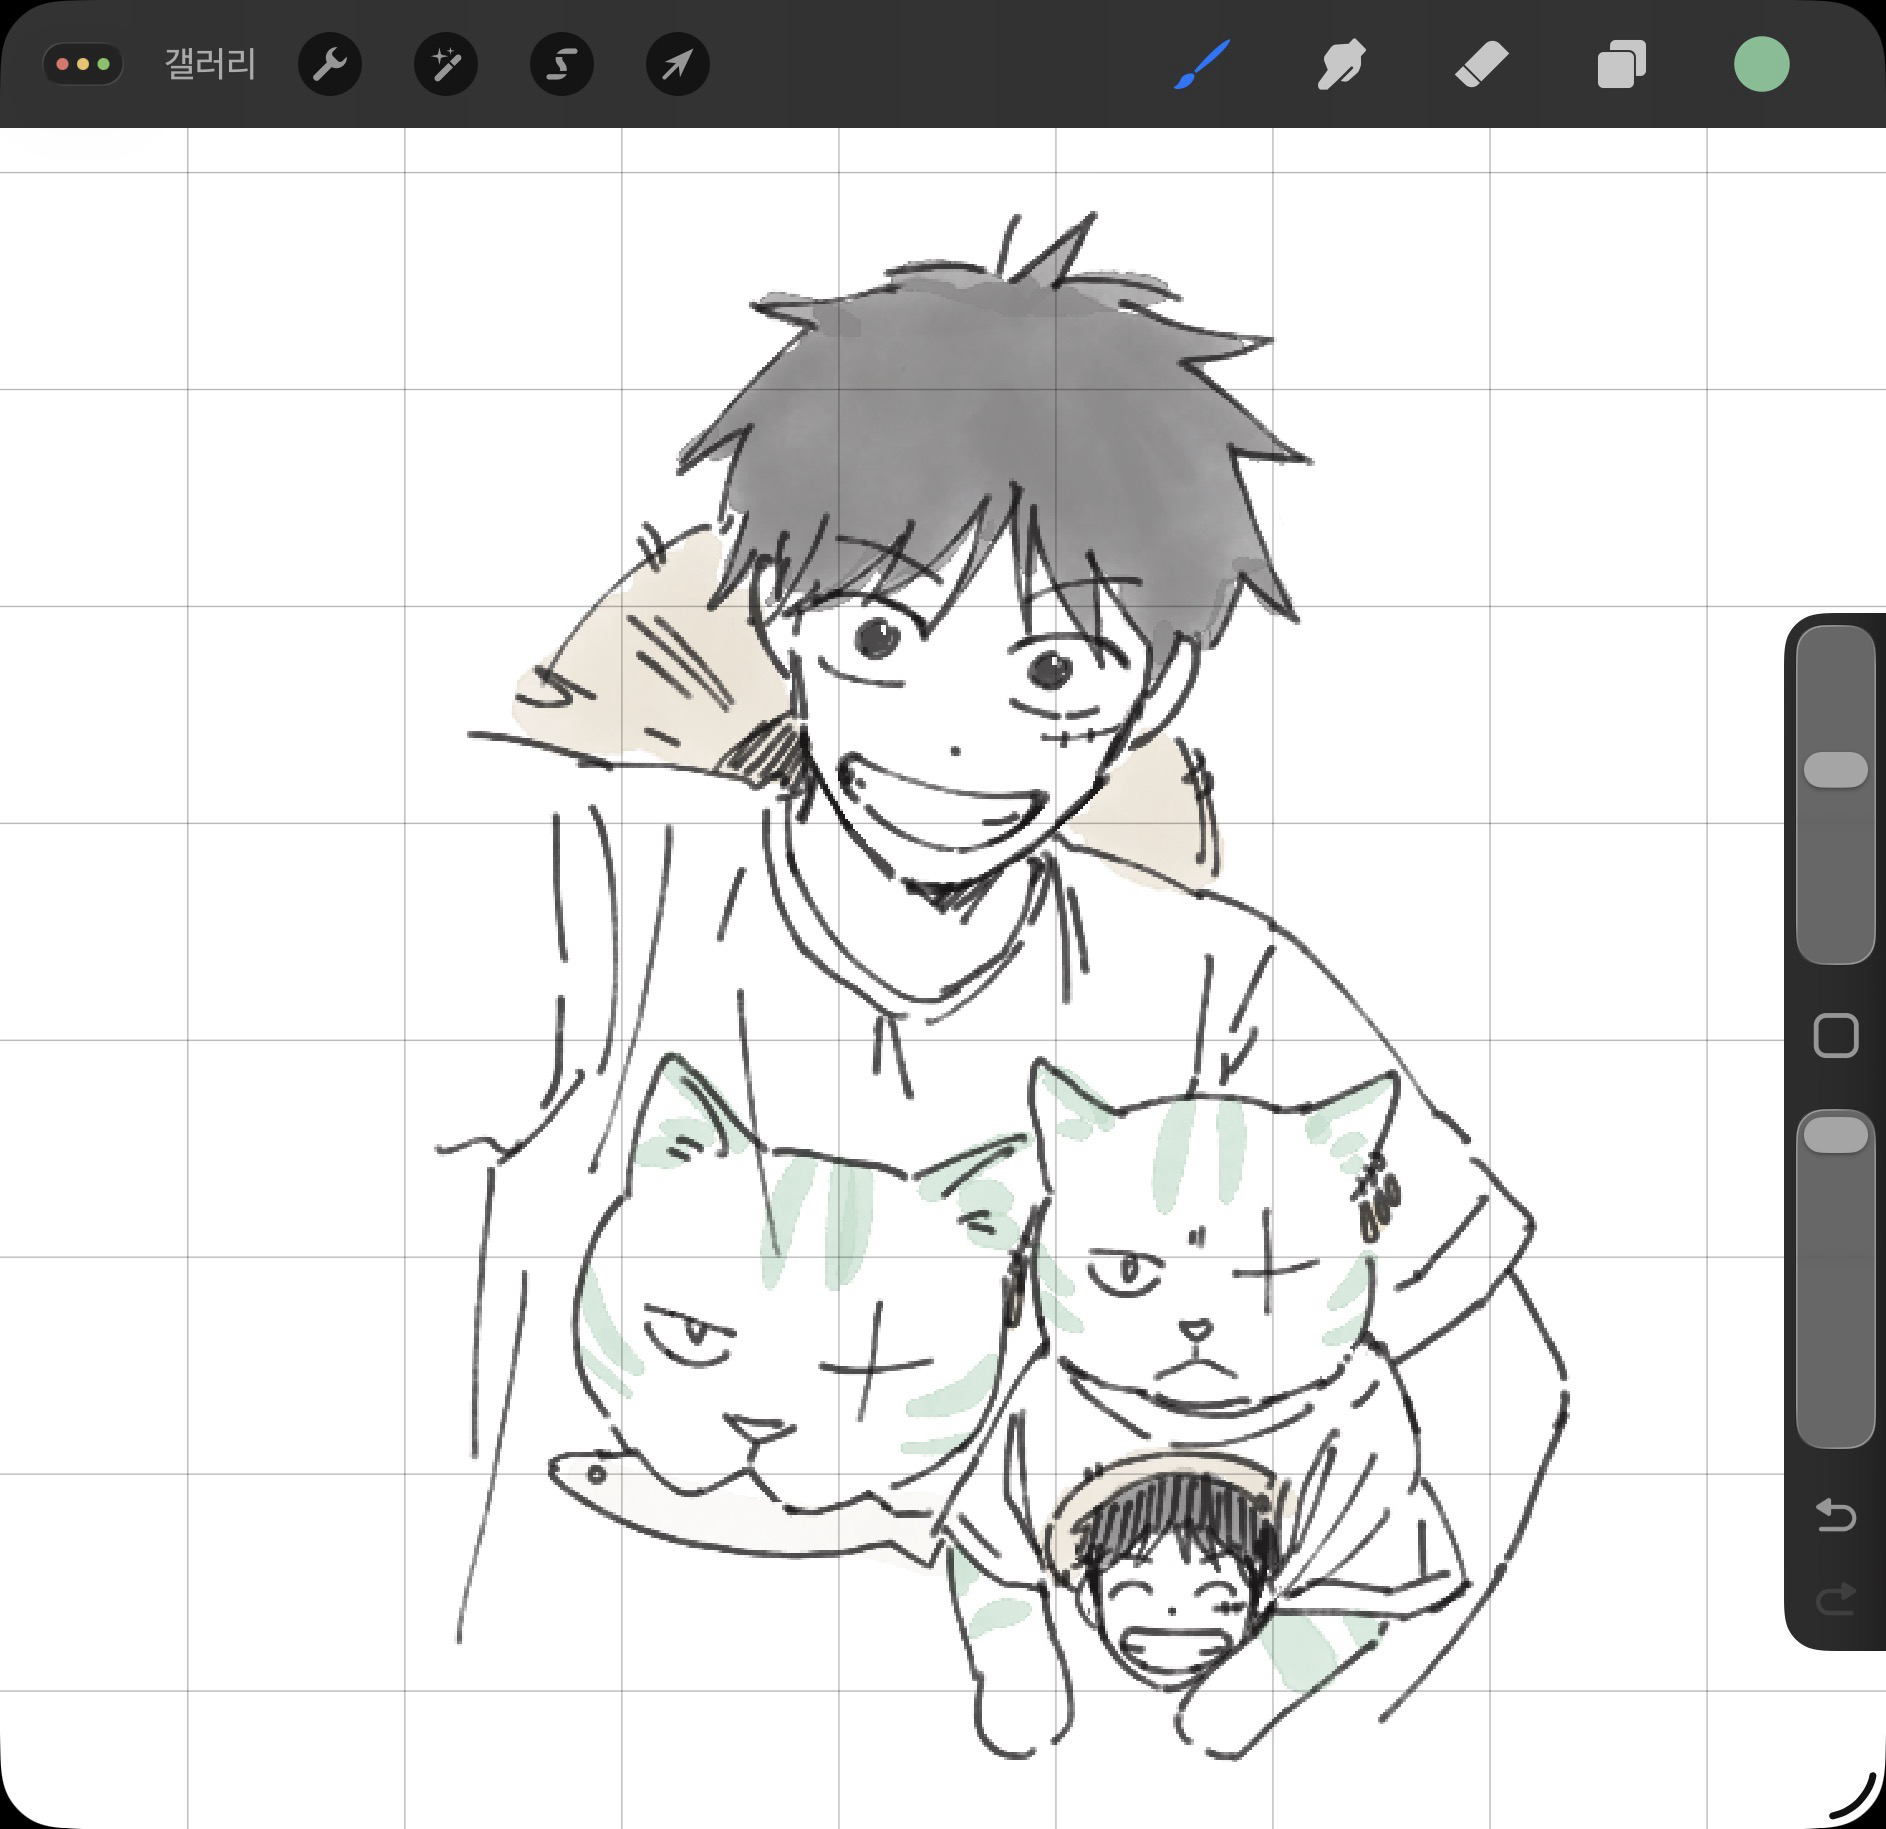The image size is (1886, 1829).
Task: Activate the Transform arrow tool
Action: tap(678, 65)
